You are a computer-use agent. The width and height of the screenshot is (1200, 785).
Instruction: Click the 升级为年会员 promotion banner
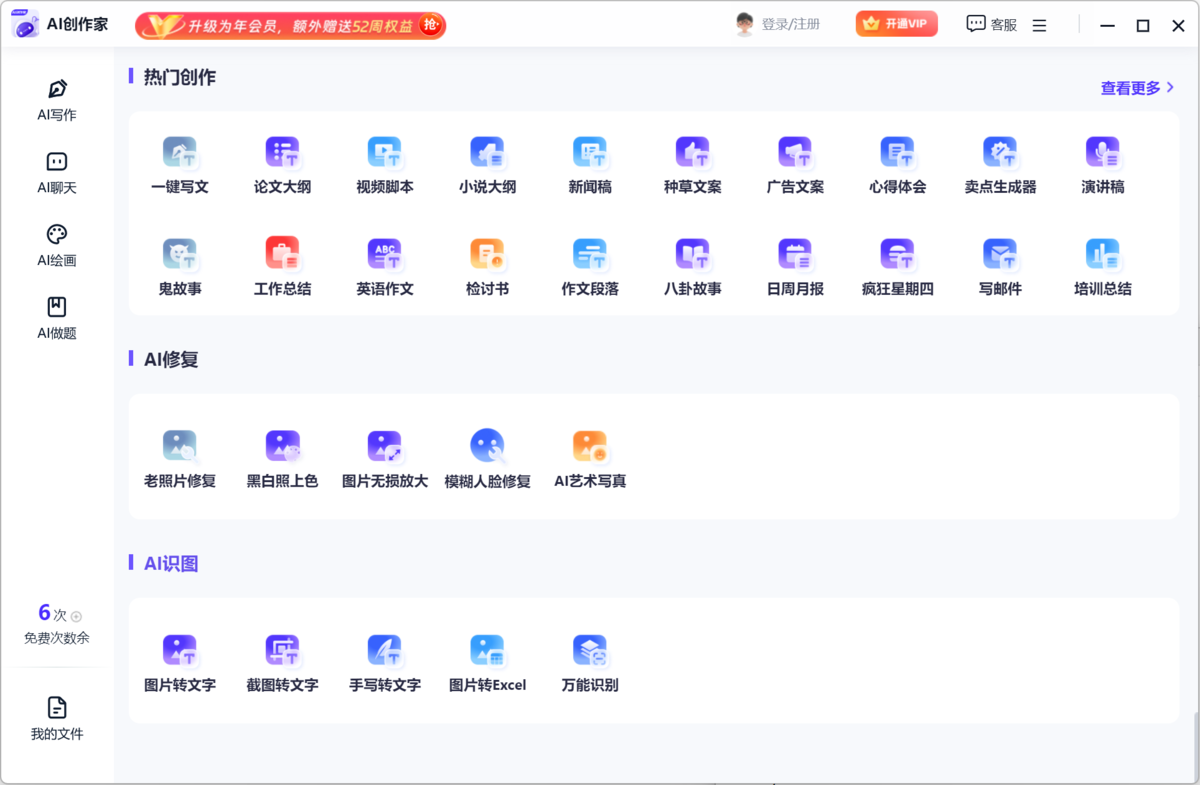[290, 25]
